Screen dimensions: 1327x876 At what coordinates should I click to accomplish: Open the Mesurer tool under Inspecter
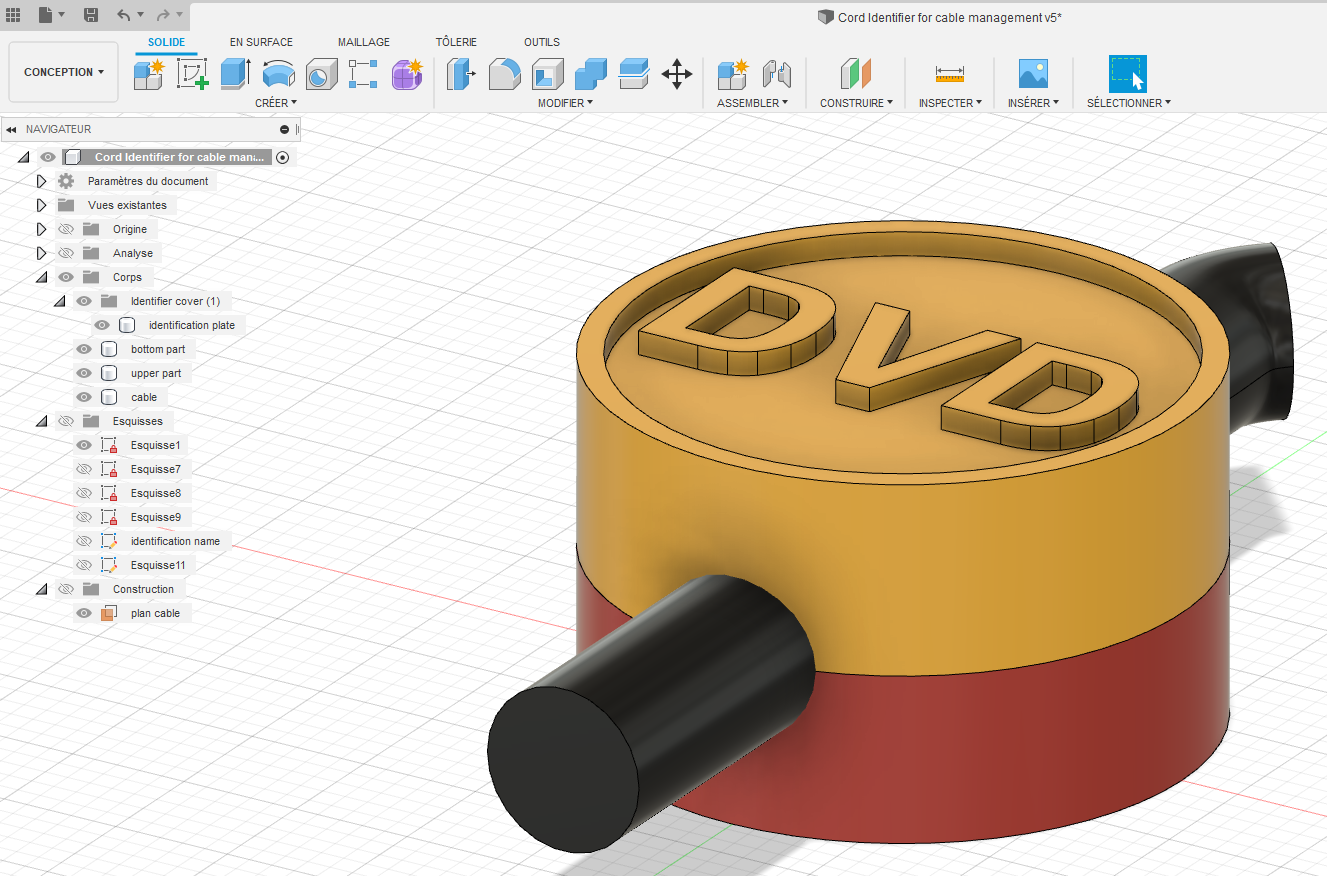pyautogui.click(x=948, y=73)
